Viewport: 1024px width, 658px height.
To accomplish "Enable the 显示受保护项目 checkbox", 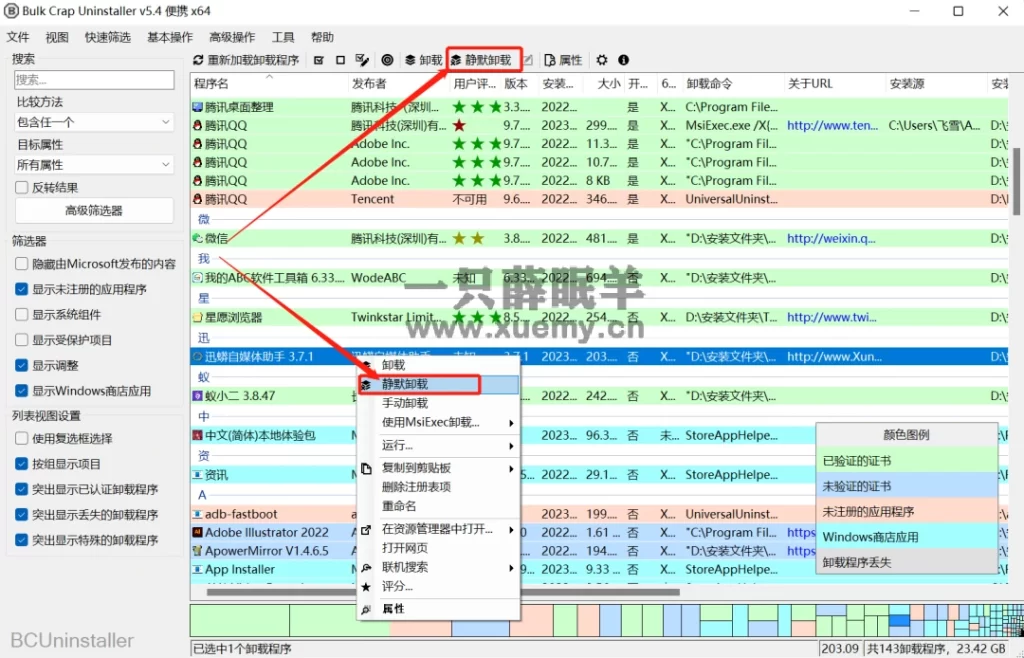I will [x=22, y=340].
